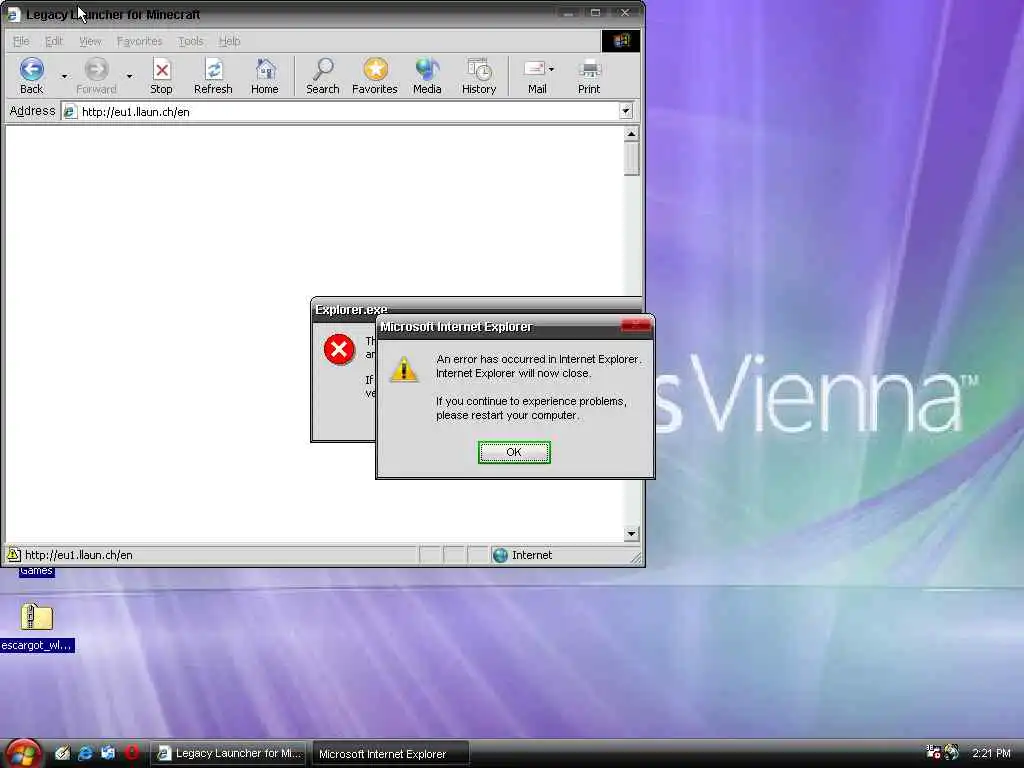
Task: Open the Favorites toolbar pane
Action: click(375, 76)
